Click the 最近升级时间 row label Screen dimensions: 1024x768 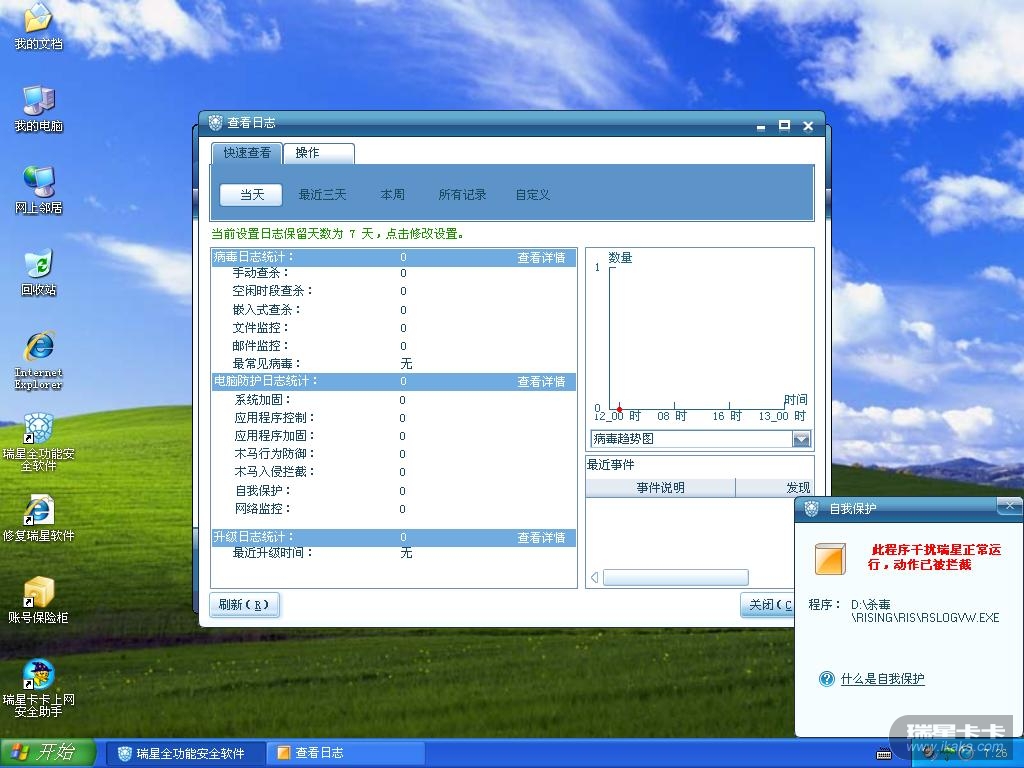coord(272,553)
